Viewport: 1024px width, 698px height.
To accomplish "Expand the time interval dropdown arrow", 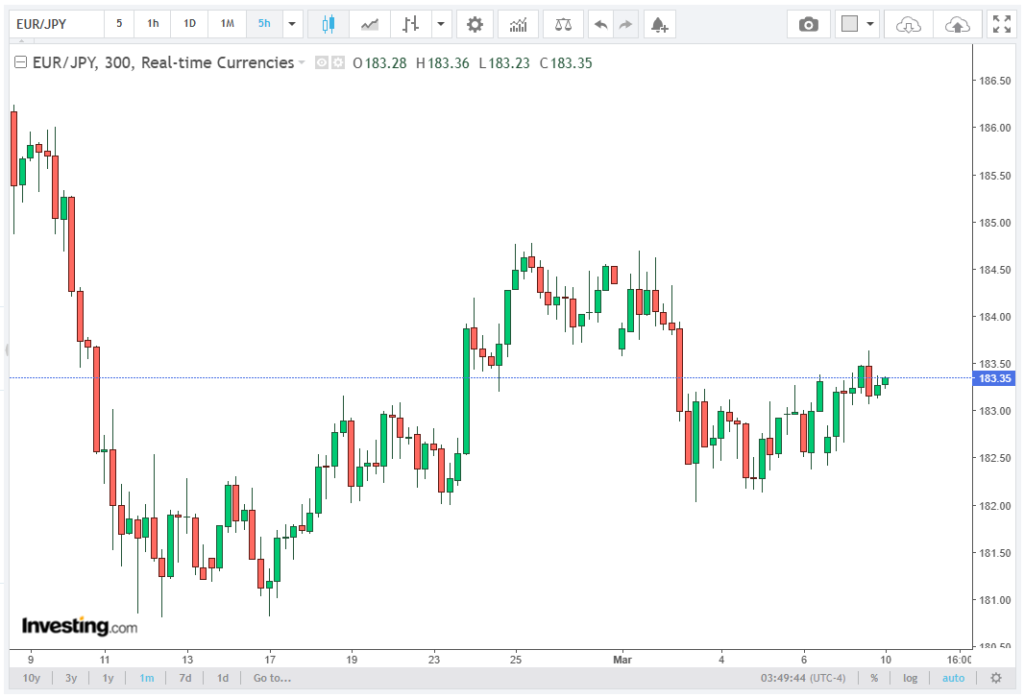I will [291, 24].
